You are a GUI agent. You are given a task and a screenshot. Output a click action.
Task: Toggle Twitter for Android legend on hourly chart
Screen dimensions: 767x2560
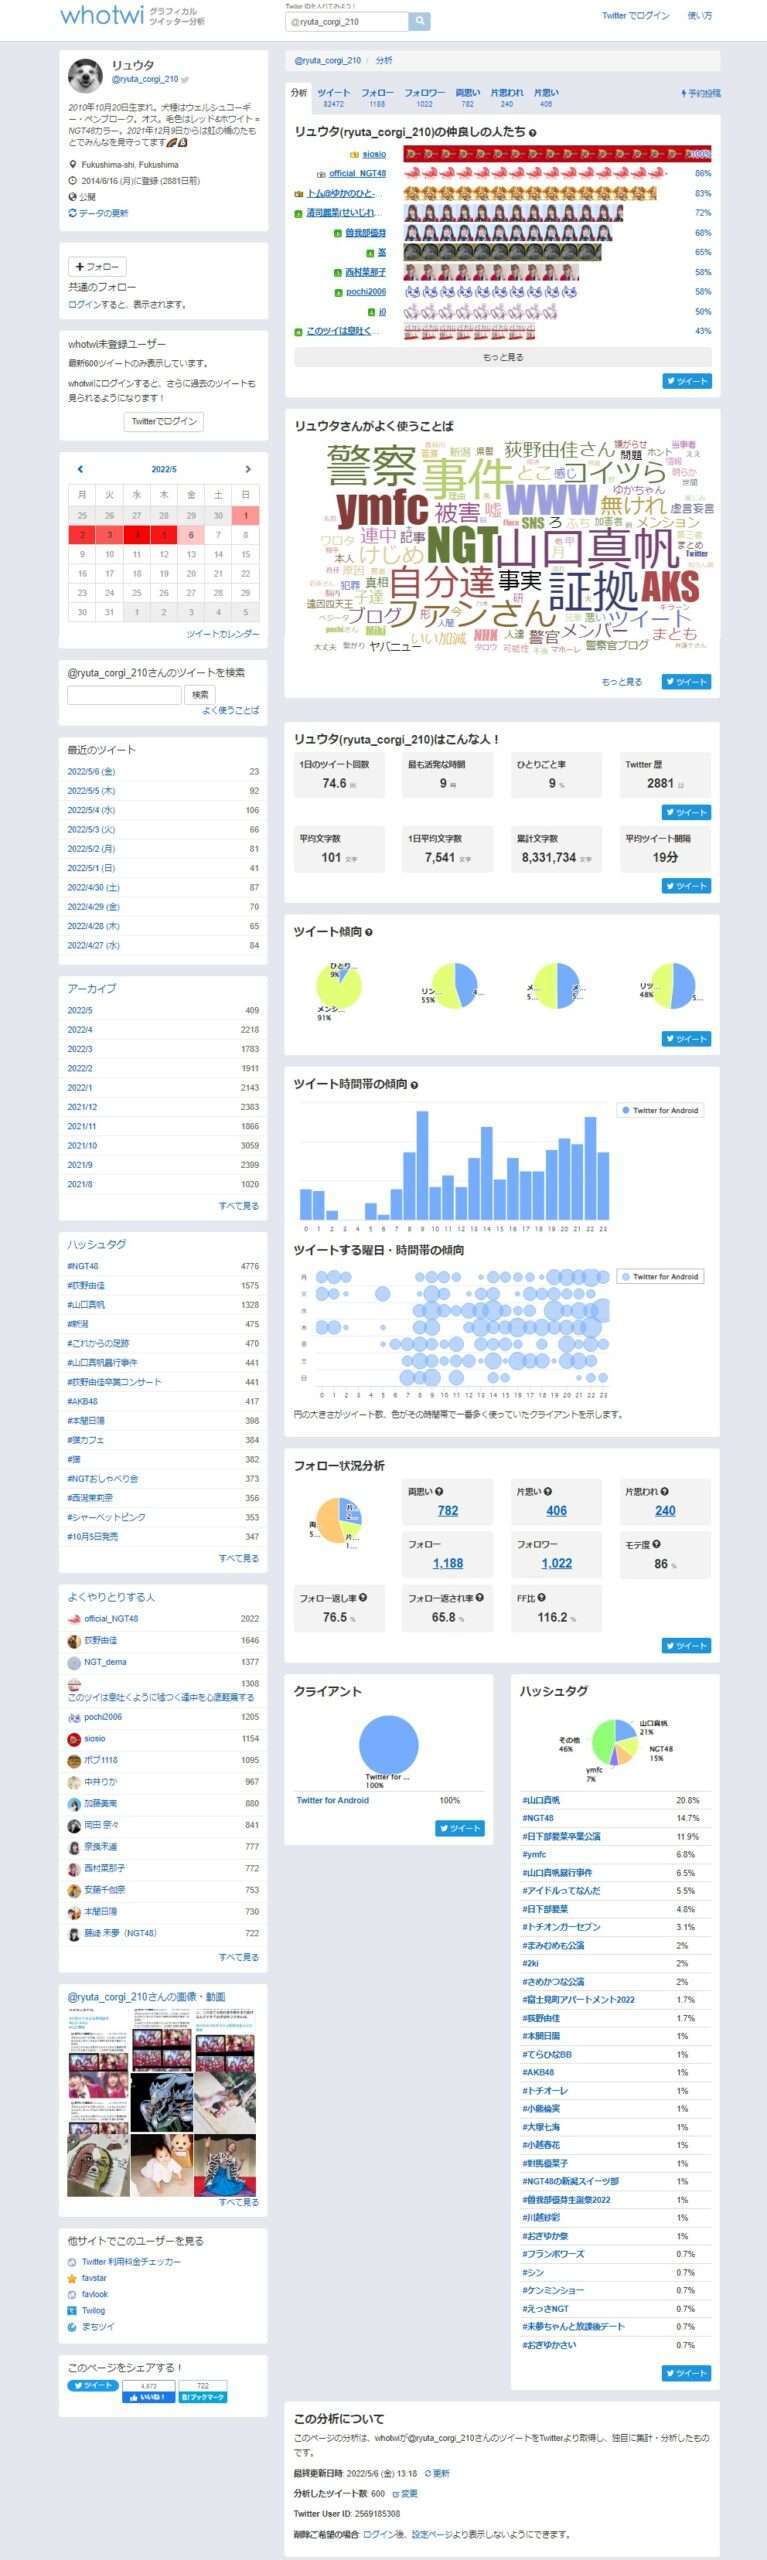(x=660, y=1110)
